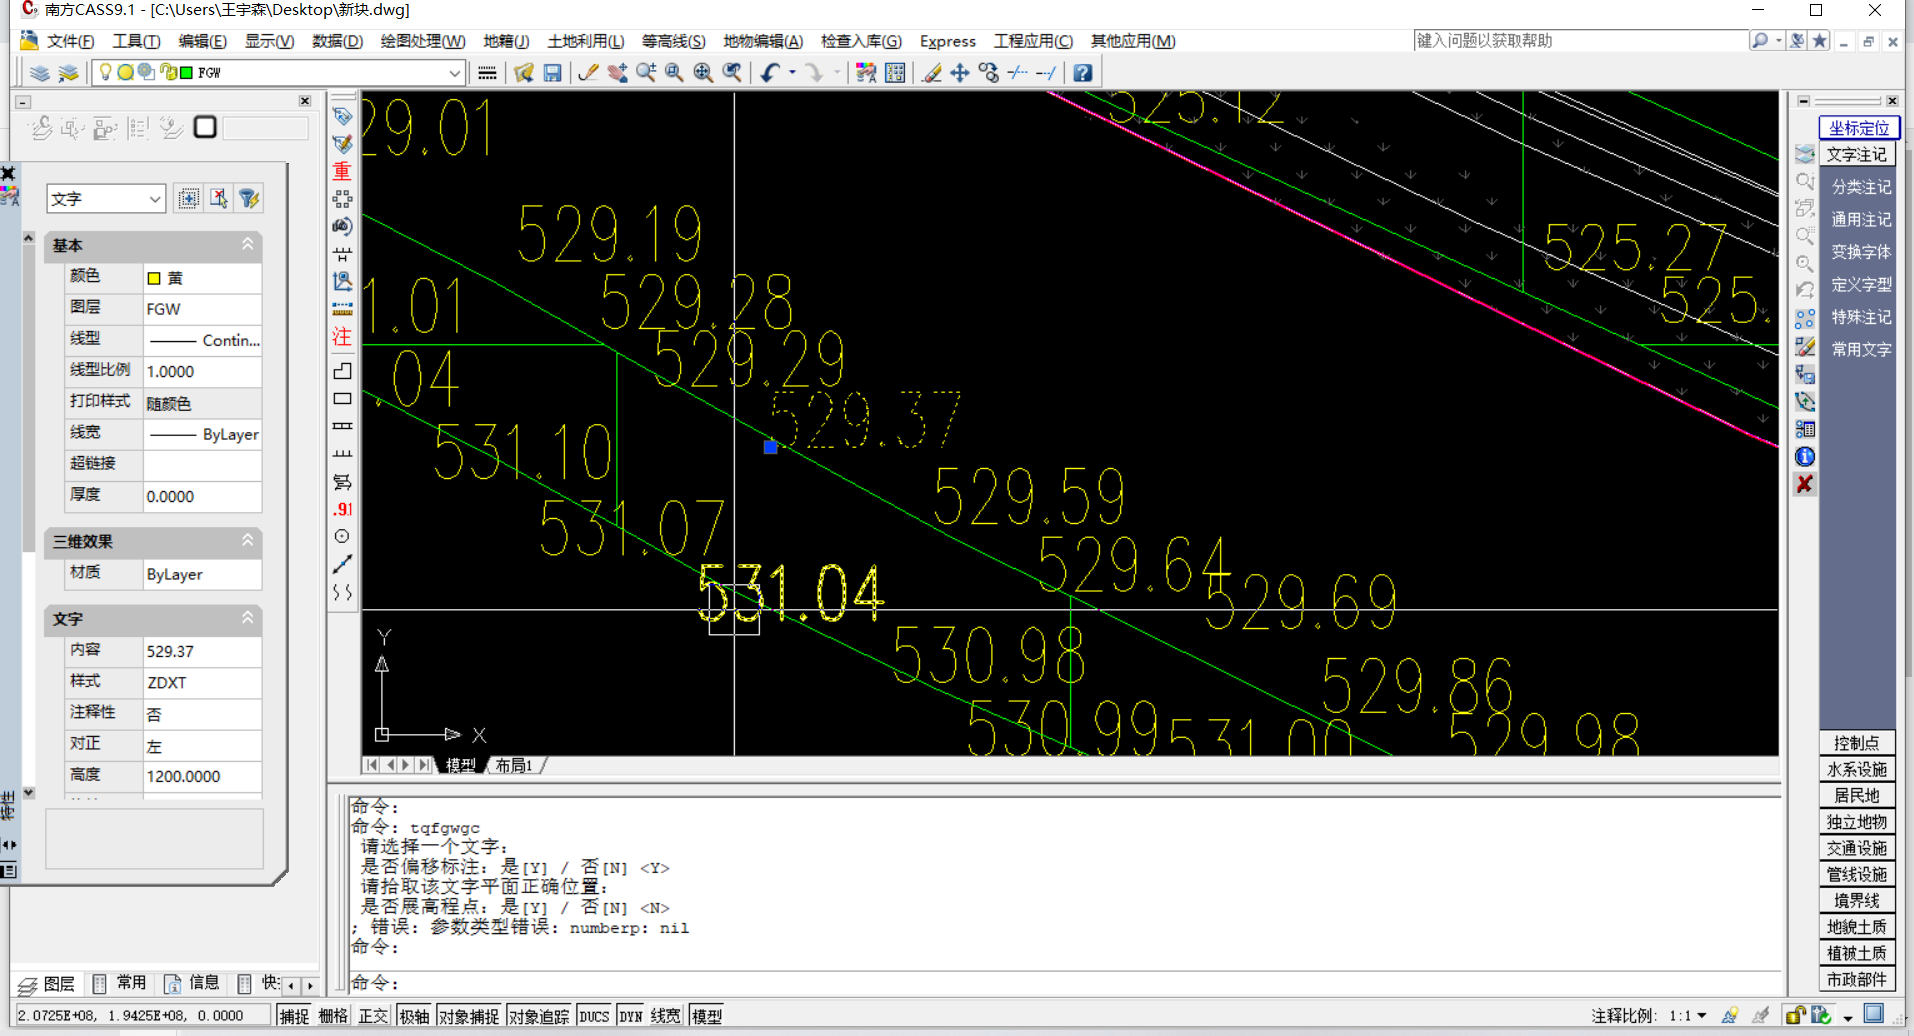
Task: Toggle 对象捕捉 object snap
Action: click(x=469, y=1016)
